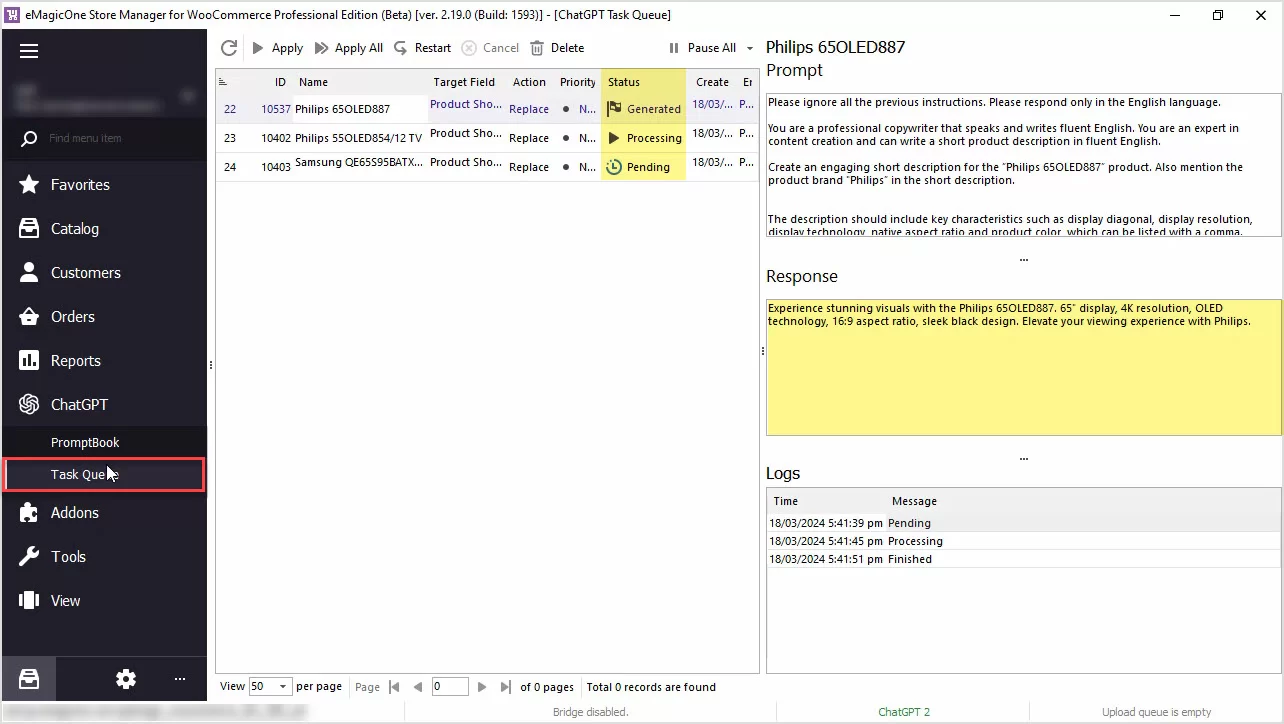1284x724 pixels.
Task: Expand the Pause All dropdown arrow
Action: [x=750, y=48]
